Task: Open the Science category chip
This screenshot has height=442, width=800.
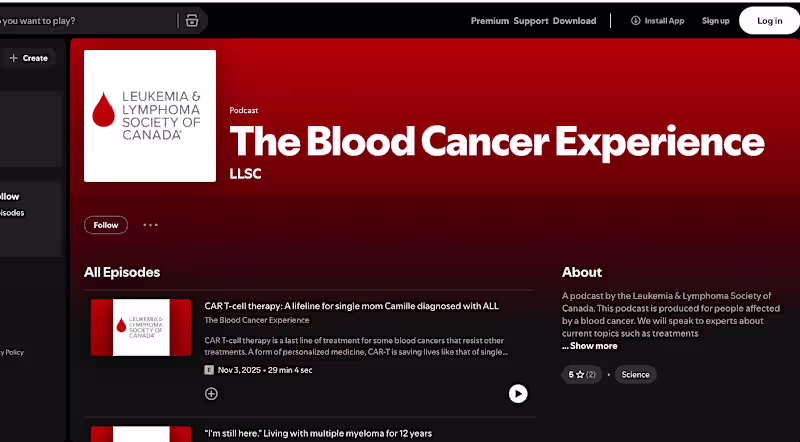Action: 635,375
